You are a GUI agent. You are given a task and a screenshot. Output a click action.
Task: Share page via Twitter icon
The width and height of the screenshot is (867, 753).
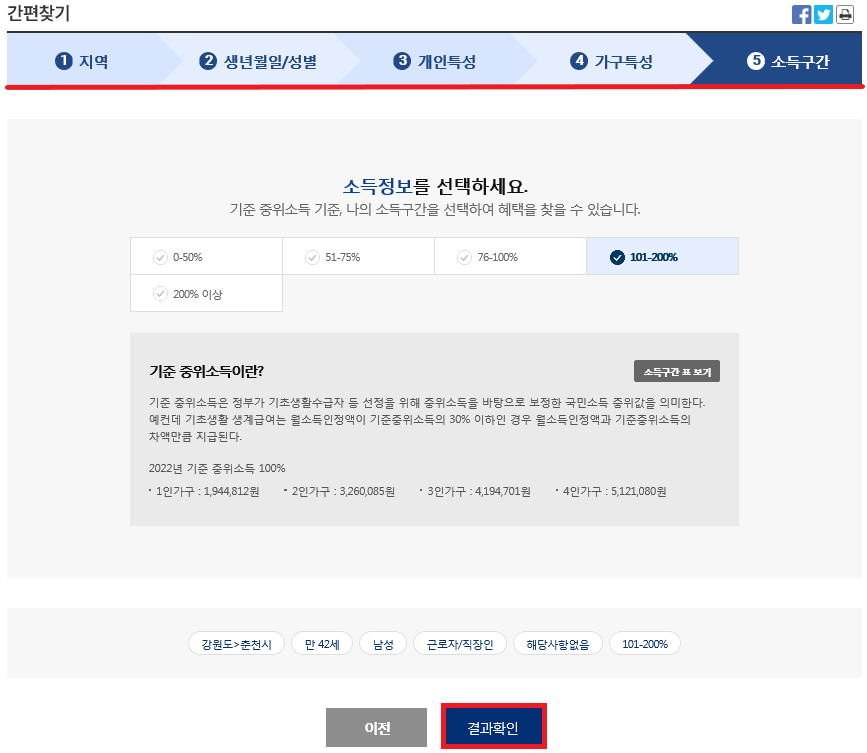coord(823,14)
